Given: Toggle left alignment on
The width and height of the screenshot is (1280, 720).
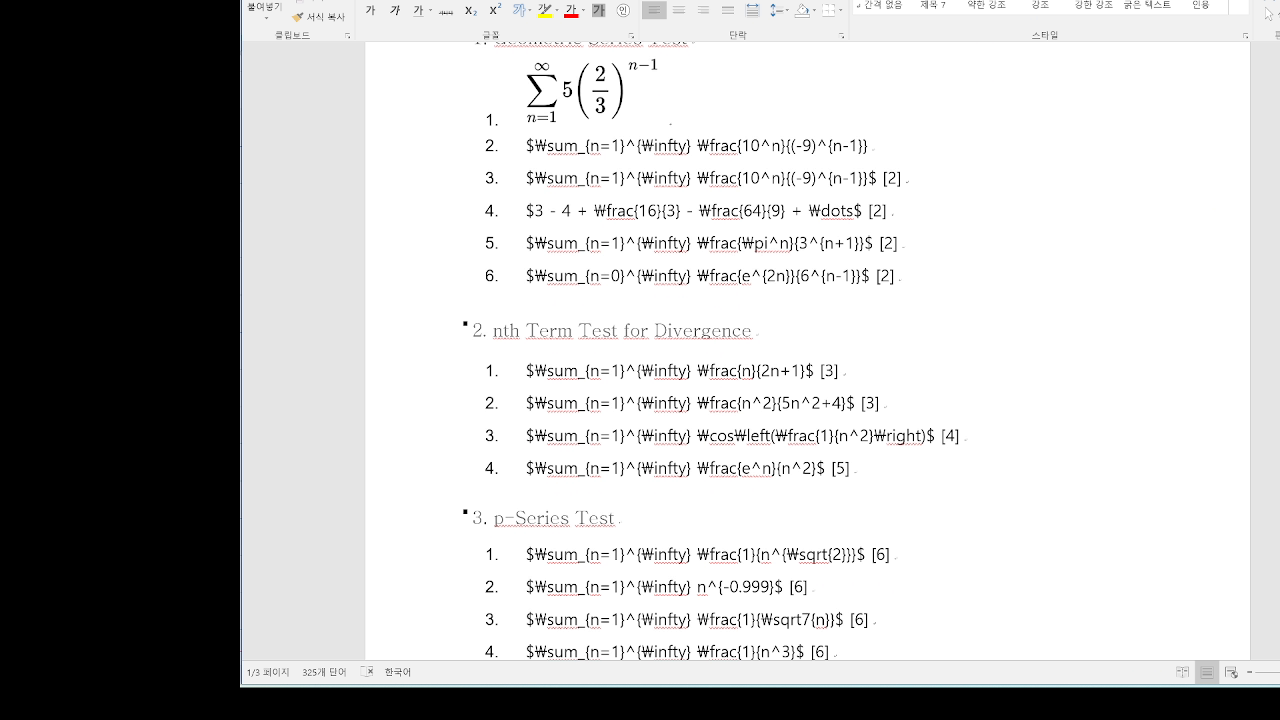Looking at the screenshot, I should [654, 10].
